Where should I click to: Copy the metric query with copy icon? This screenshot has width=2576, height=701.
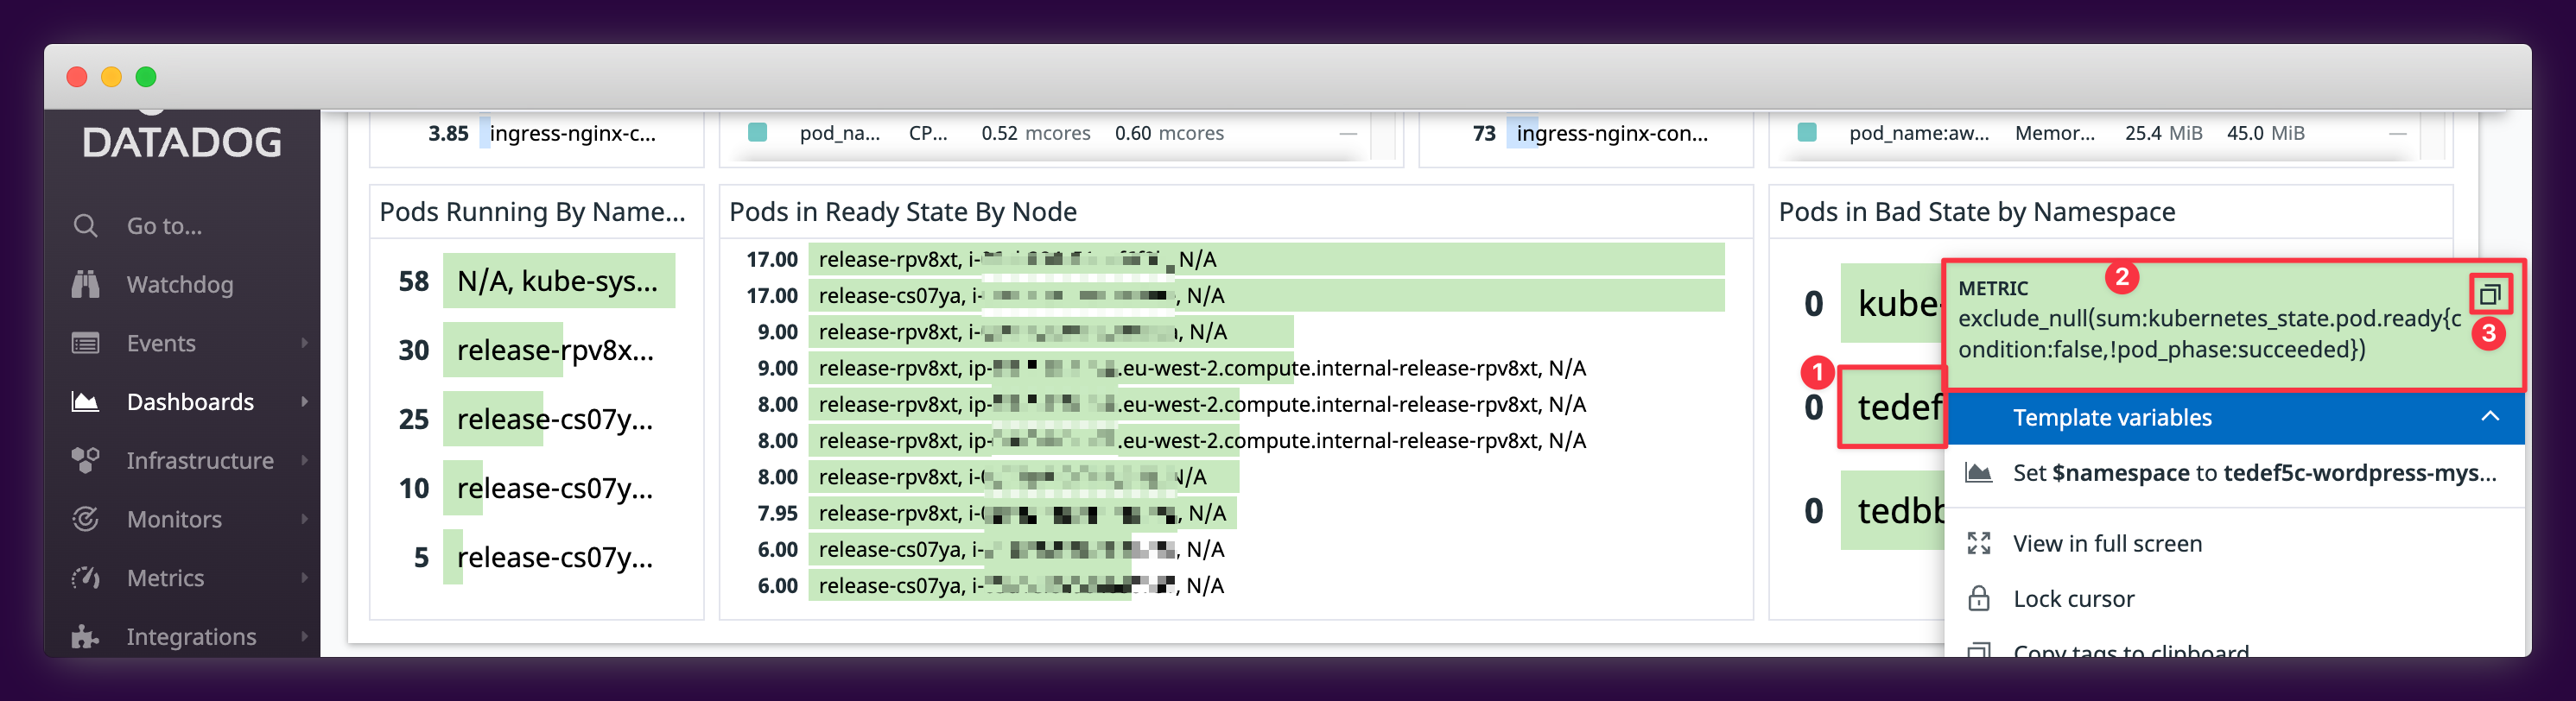point(2489,294)
